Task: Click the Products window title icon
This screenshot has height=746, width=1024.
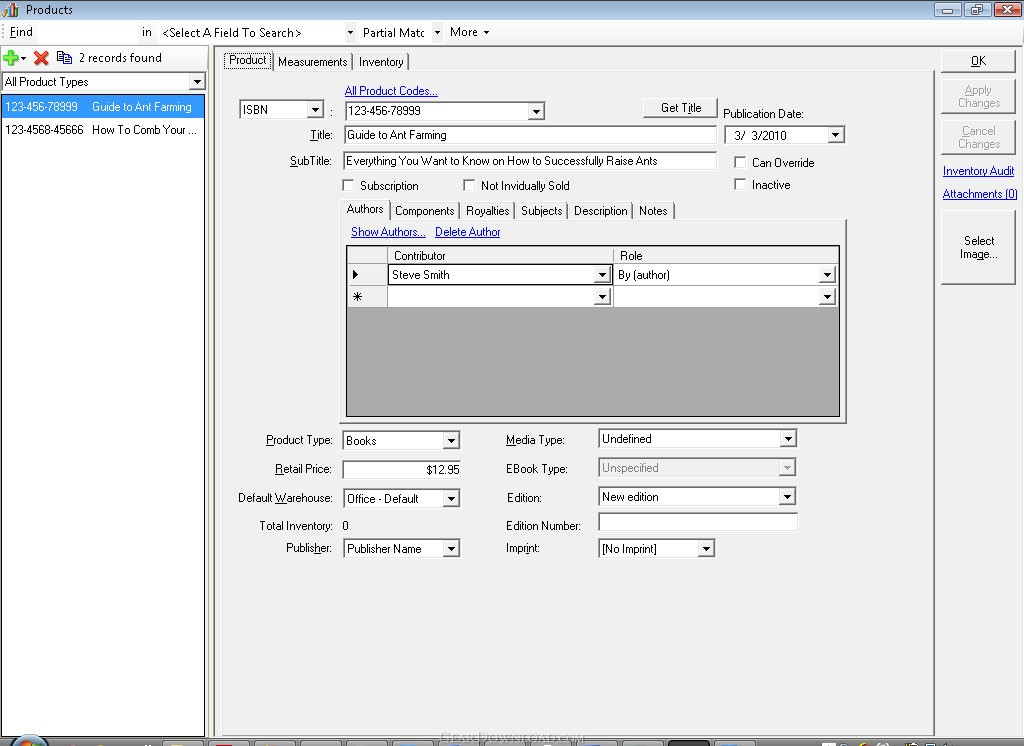Action: [10, 9]
